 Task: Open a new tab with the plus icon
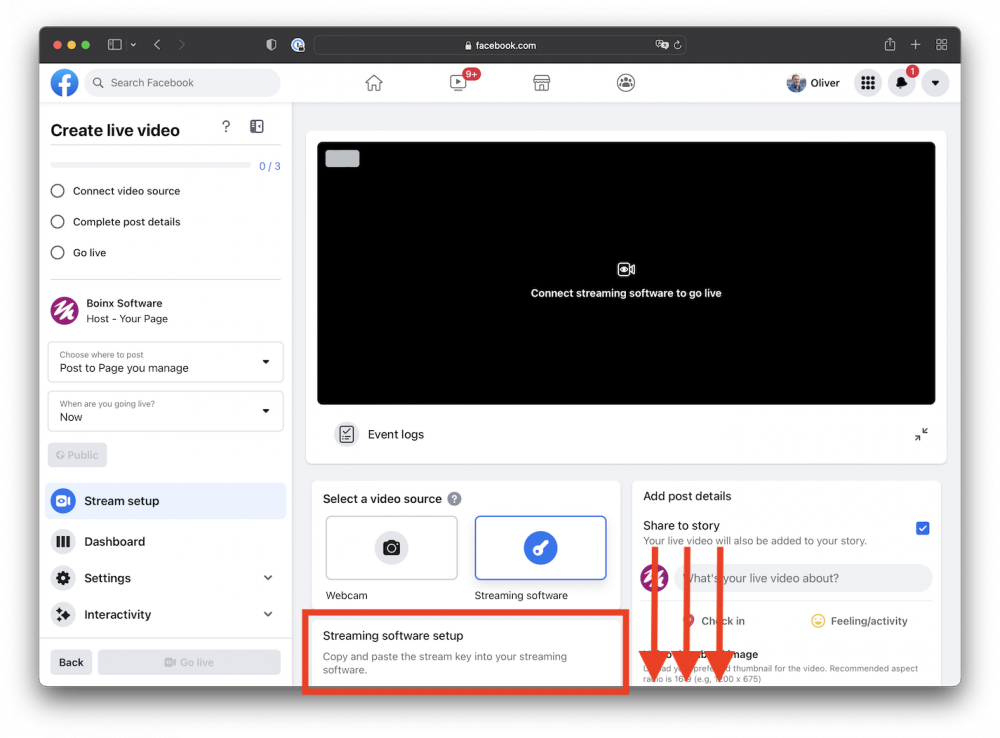pos(915,45)
